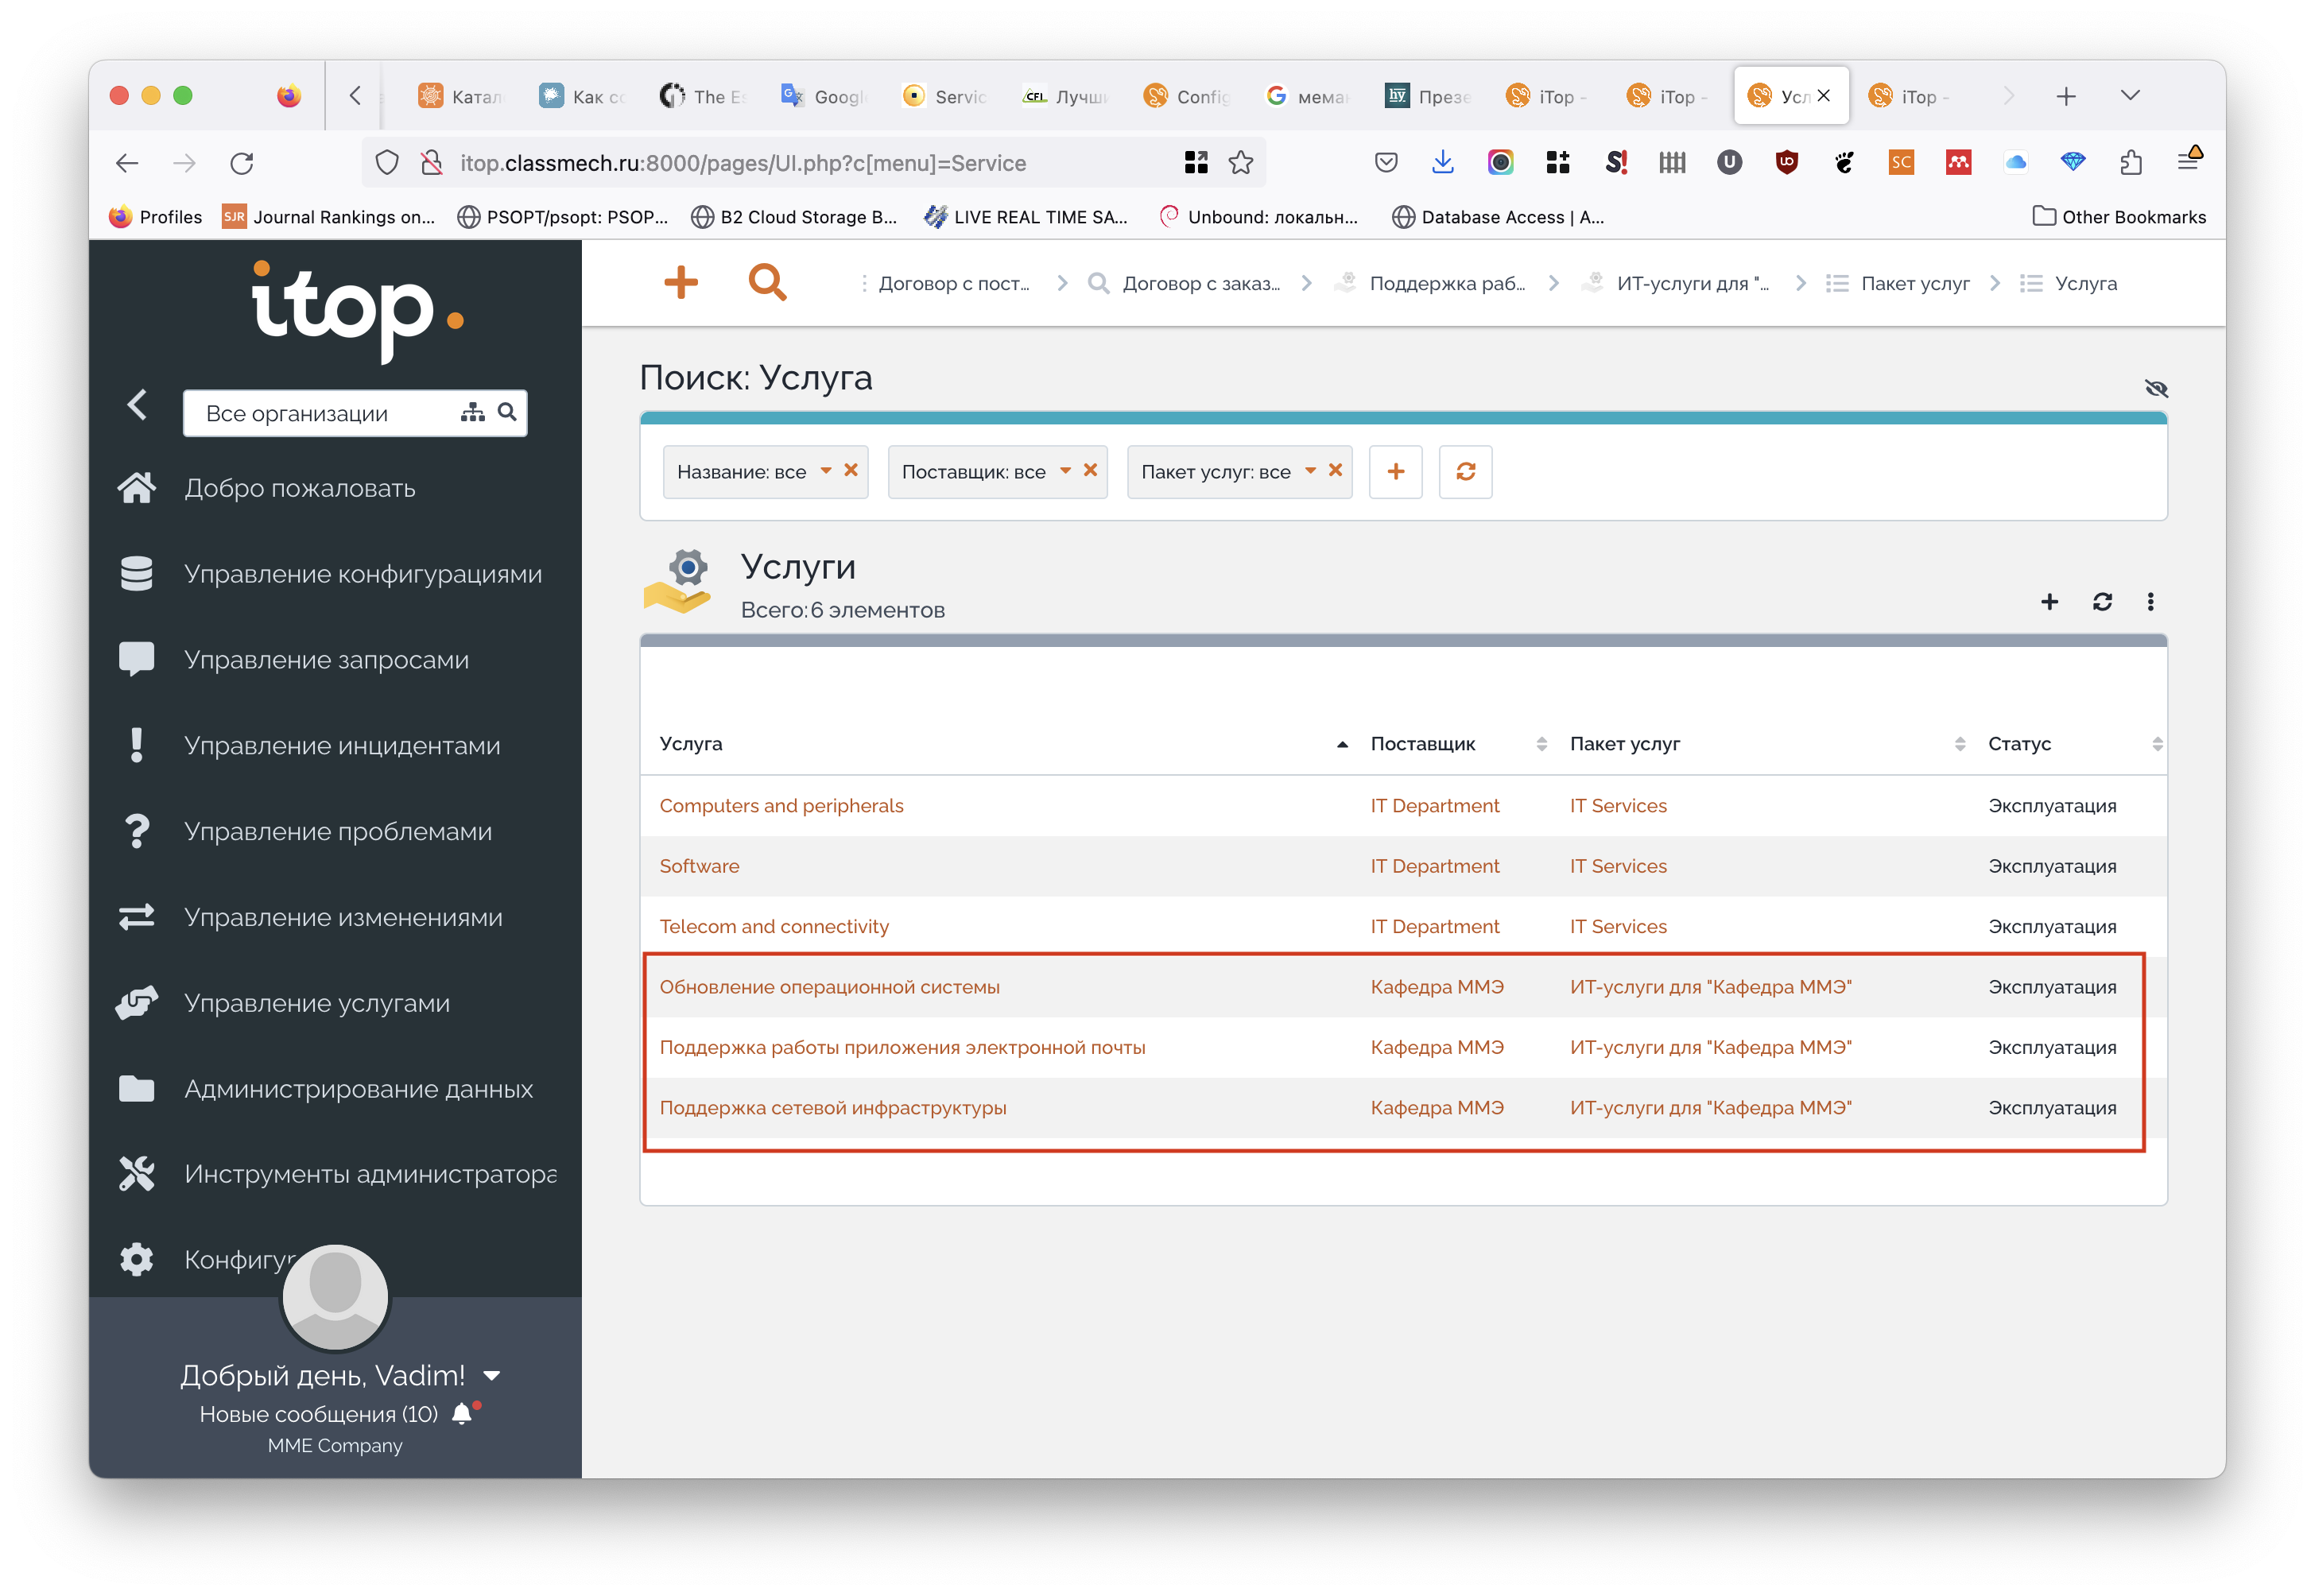The width and height of the screenshot is (2315, 1596).
Task: Expand the Название: все filter dropdown
Action: (826, 471)
